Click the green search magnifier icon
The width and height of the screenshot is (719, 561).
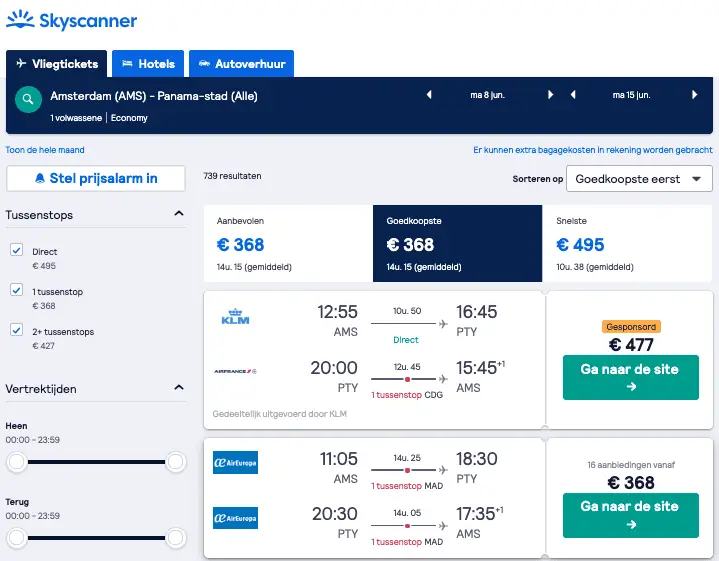28,99
